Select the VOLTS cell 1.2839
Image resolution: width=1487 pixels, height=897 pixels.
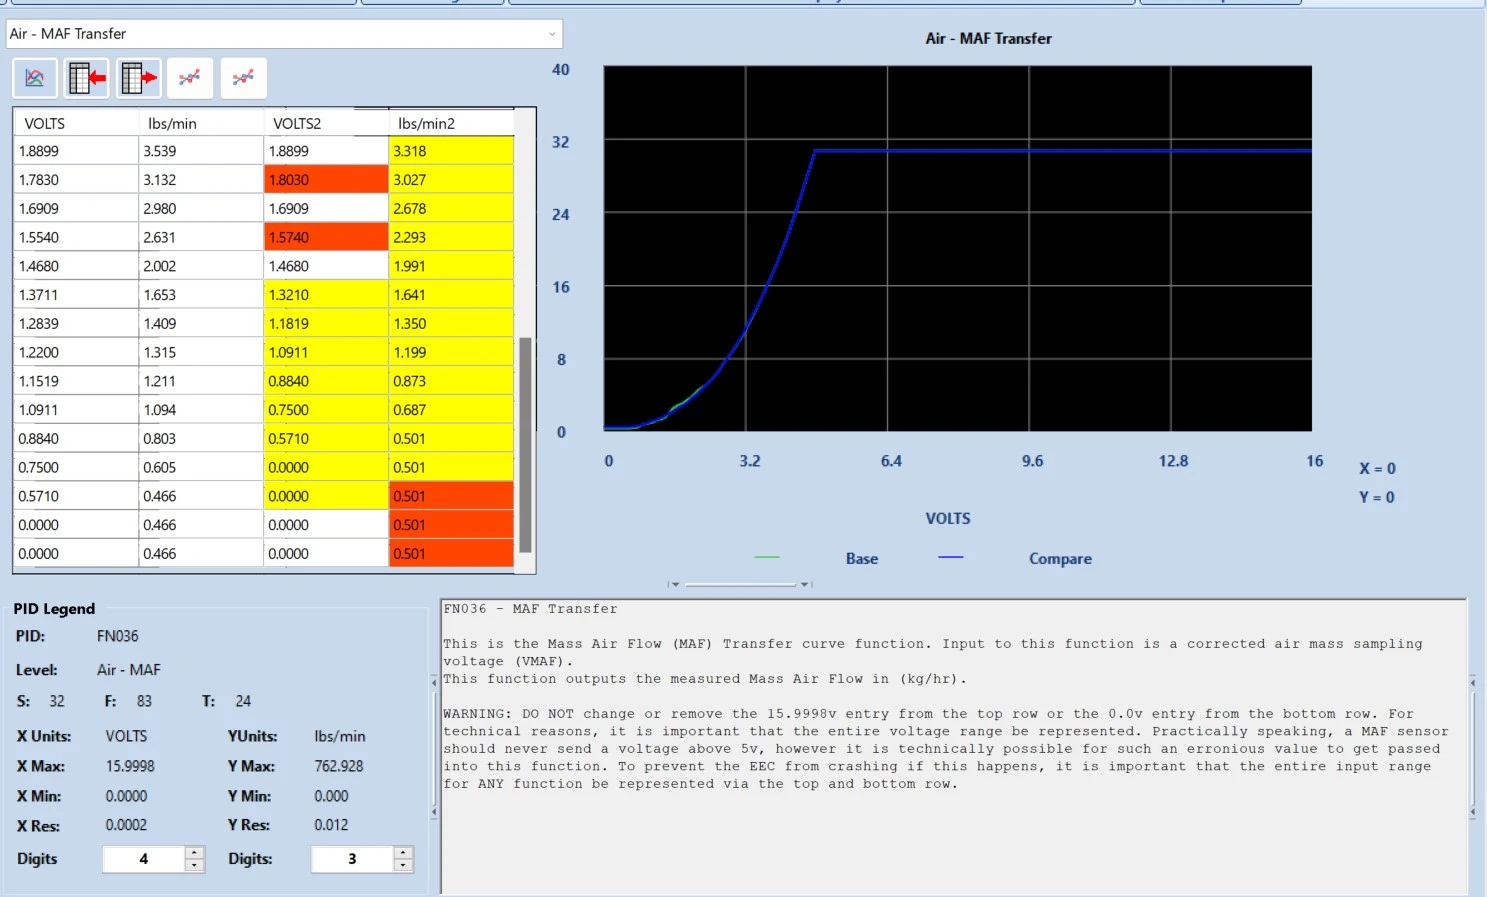coord(76,324)
